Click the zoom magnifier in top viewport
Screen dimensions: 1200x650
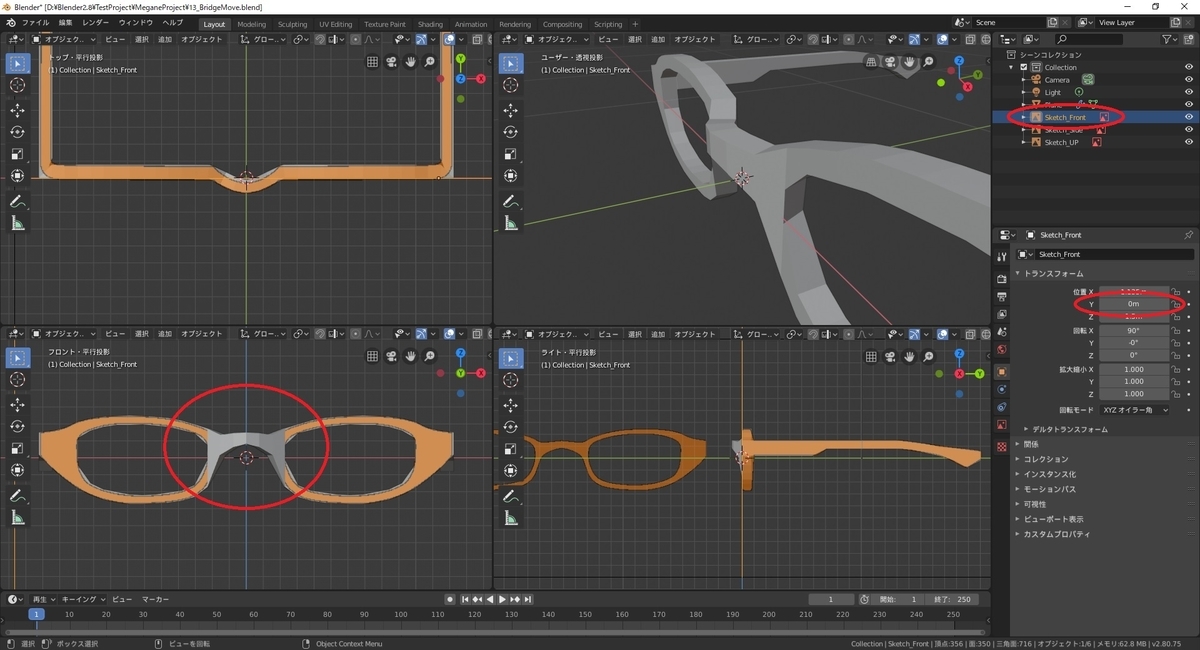(x=429, y=61)
